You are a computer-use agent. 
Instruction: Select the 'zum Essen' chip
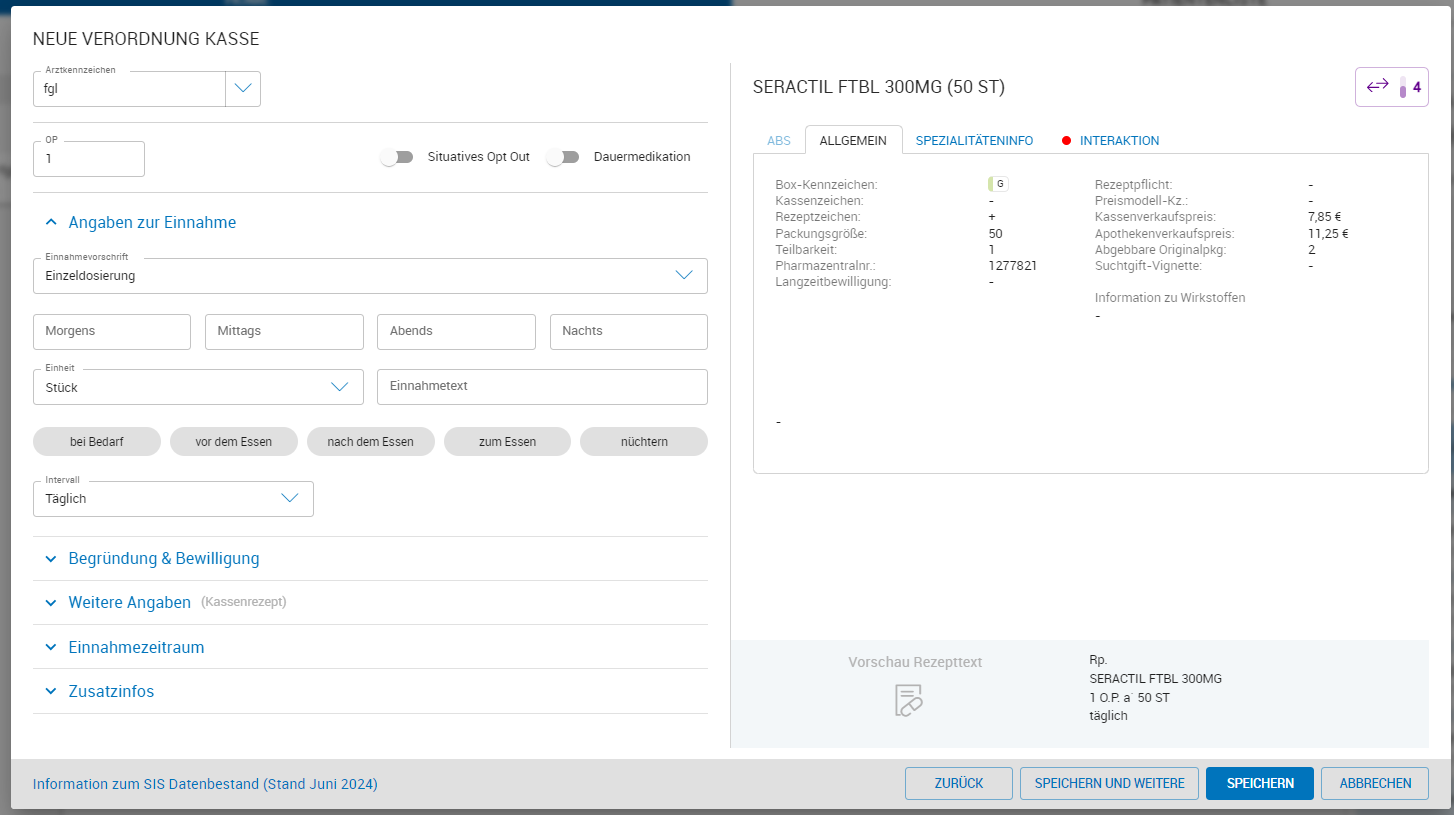pos(507,441)
